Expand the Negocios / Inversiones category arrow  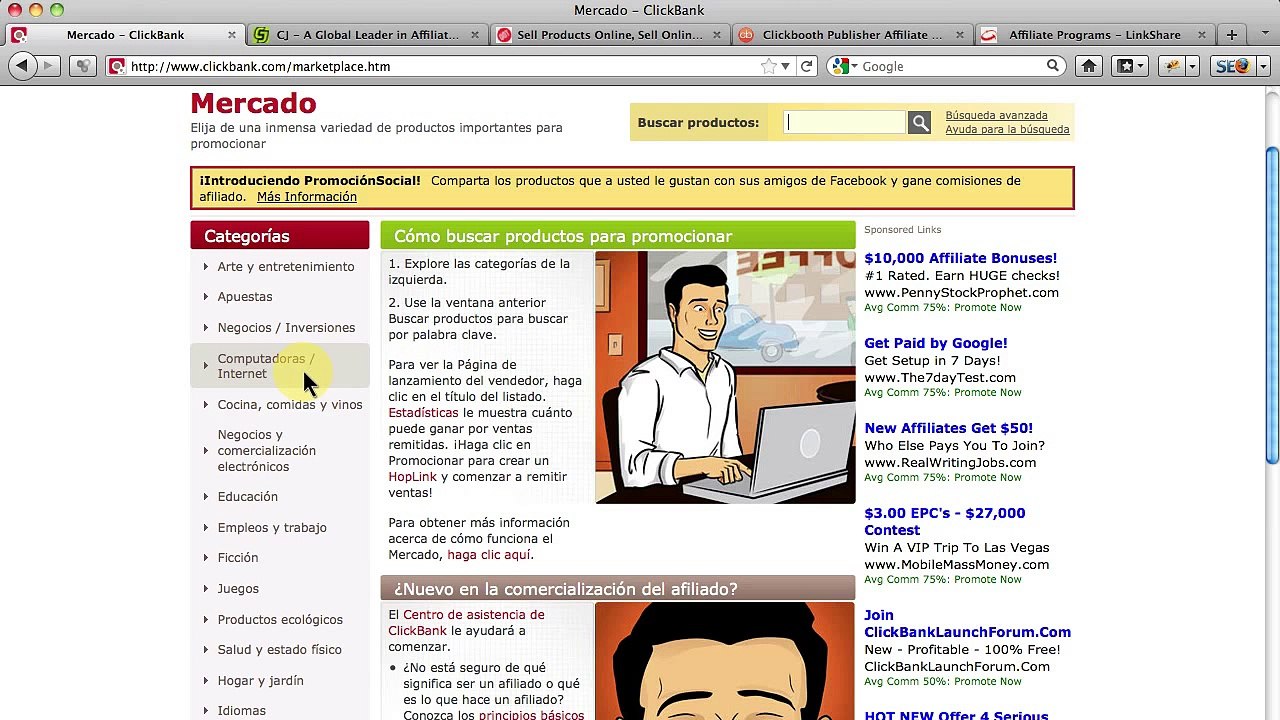pyautogui.click(x=205, y=327)
